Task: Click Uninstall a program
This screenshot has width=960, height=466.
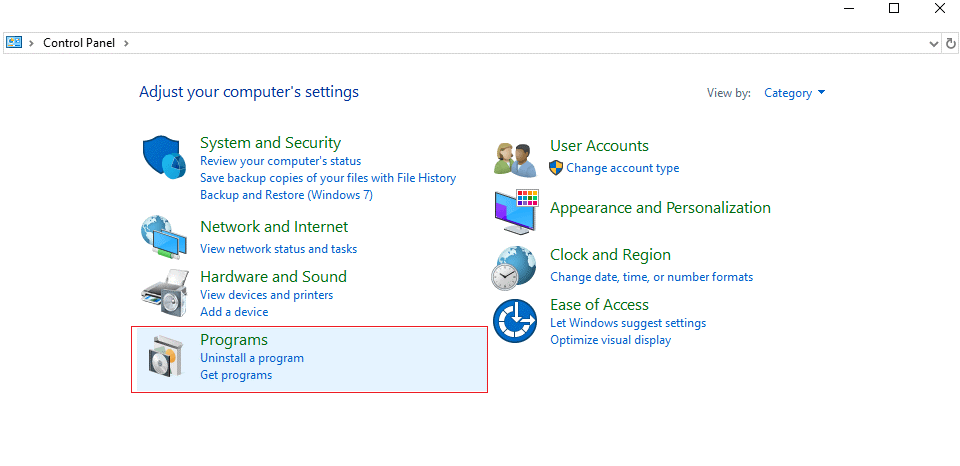Action: tap(252, 358)
